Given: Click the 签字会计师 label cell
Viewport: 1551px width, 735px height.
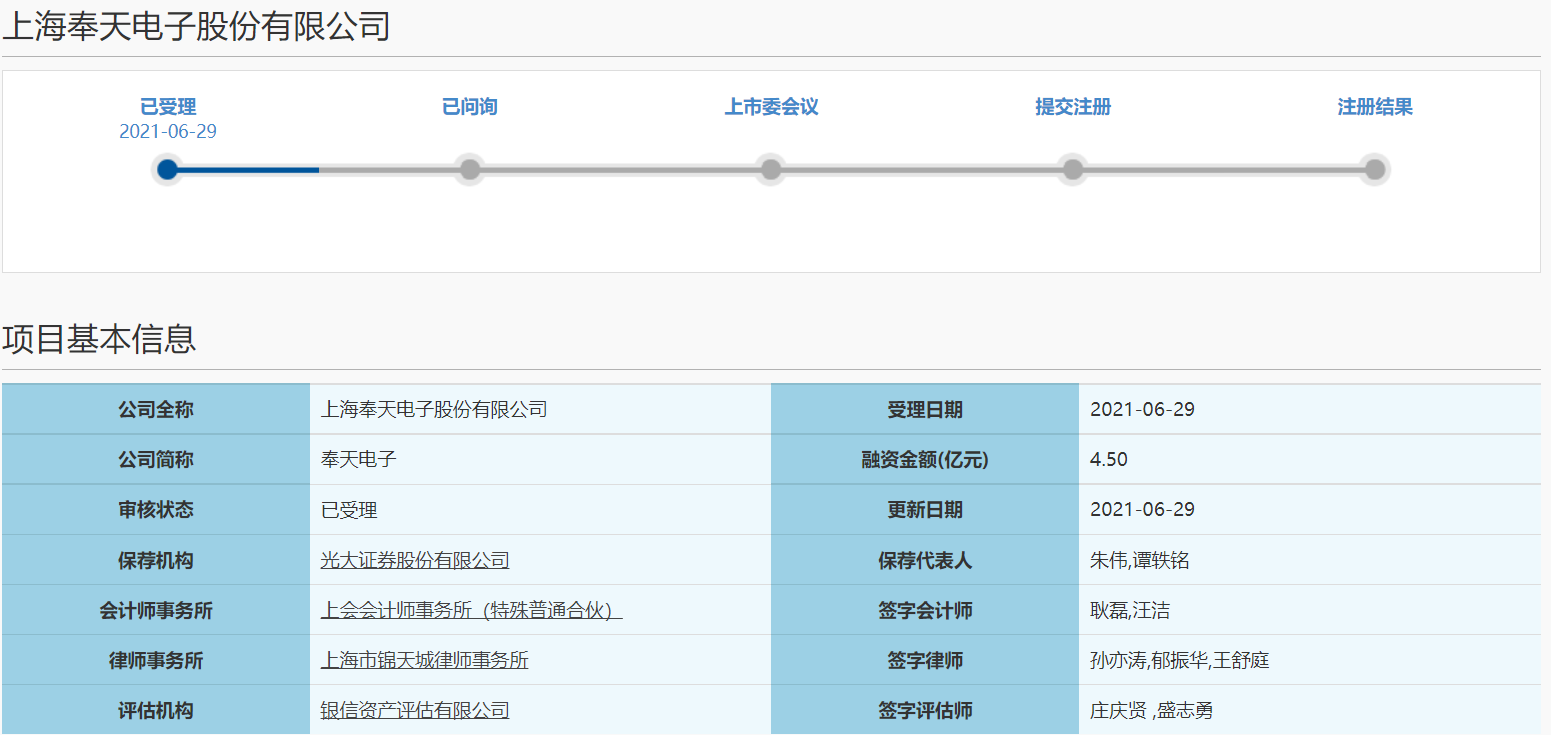Looking at the screenshot, I should [925, 610].
